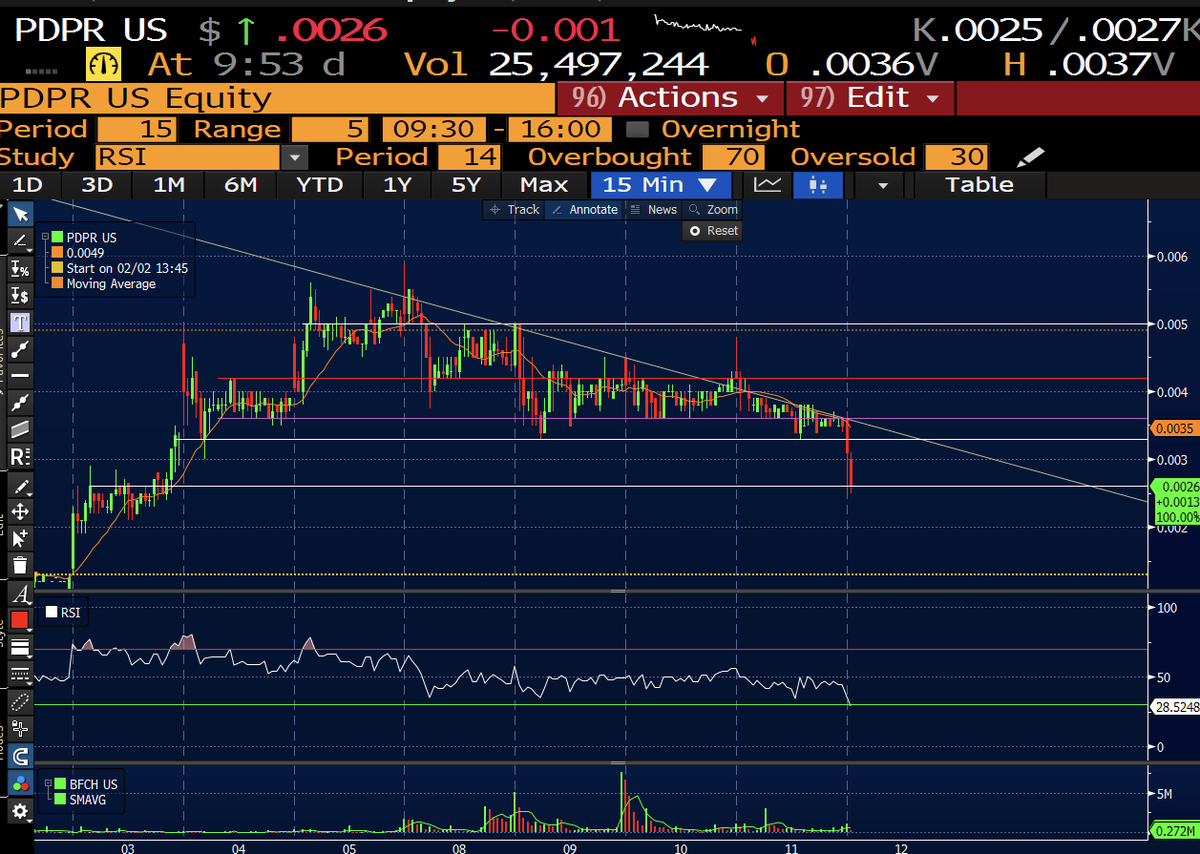
Task: Select the candlestick chart type icon
Action: point(818,185)
